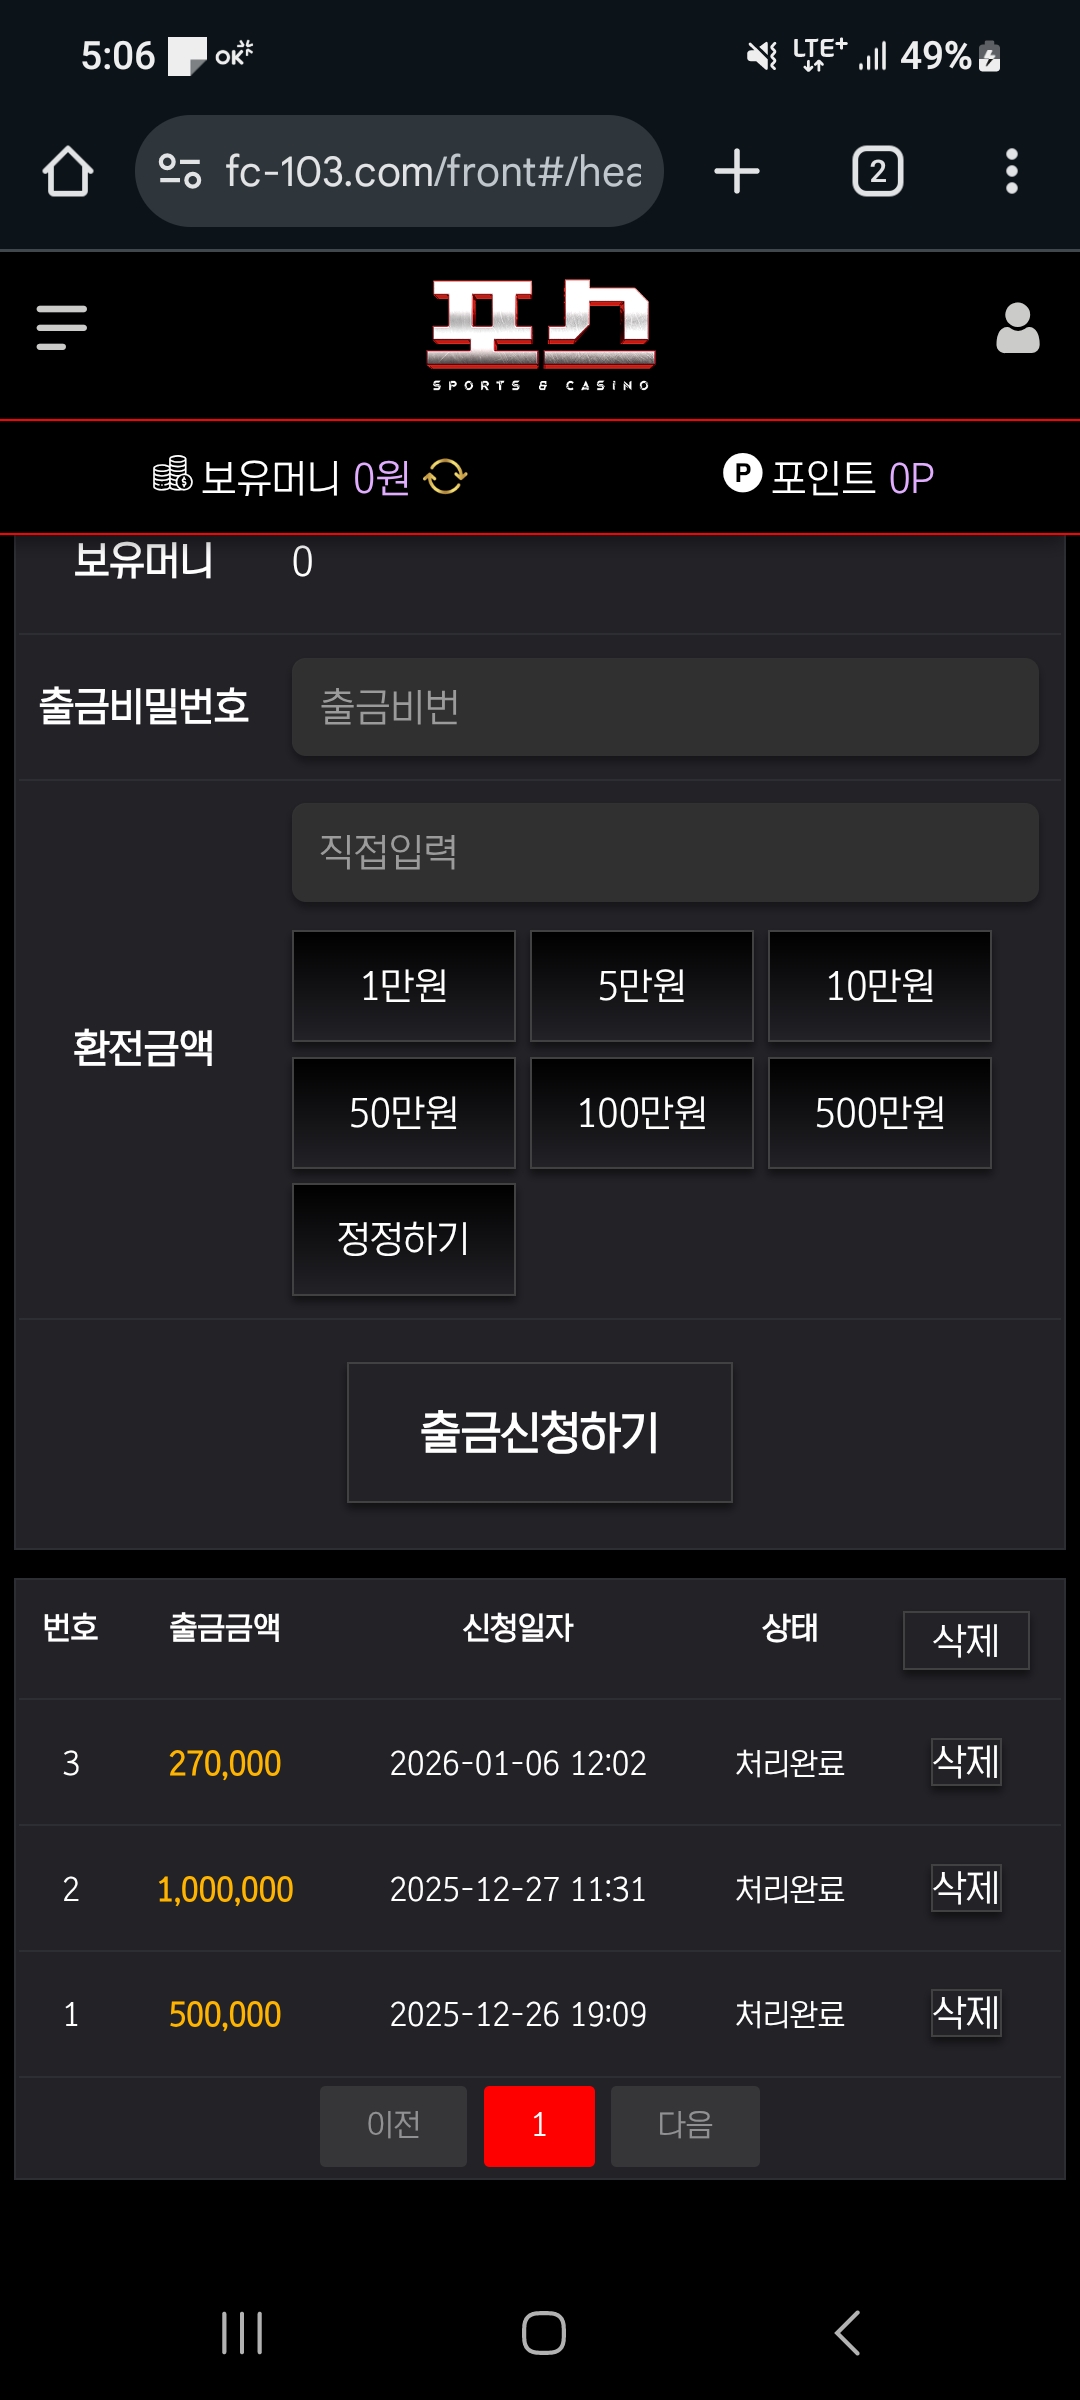The image size is (1080, 2400).
Task: Delete the 270,000 withdrawal record
Action: pyautogui.click(x=966, y=1762)
